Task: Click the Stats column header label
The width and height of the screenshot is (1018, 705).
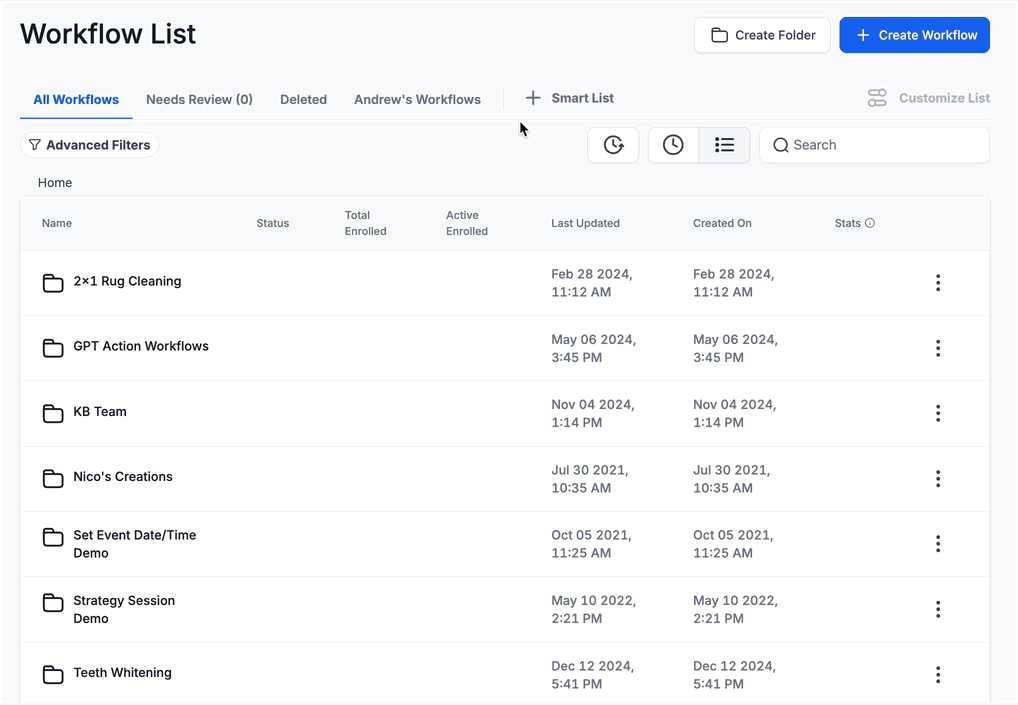Action: coord(847,223)
